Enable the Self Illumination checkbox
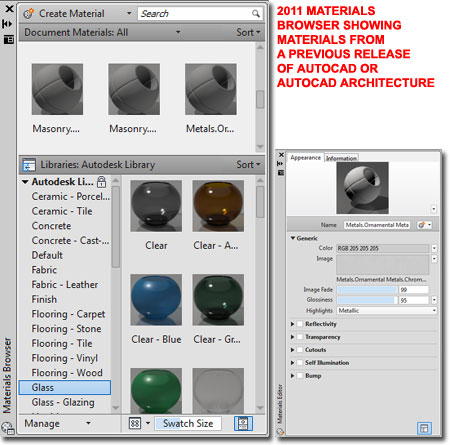The height and width of the screenshot is (445, 450). click(300, 363)
